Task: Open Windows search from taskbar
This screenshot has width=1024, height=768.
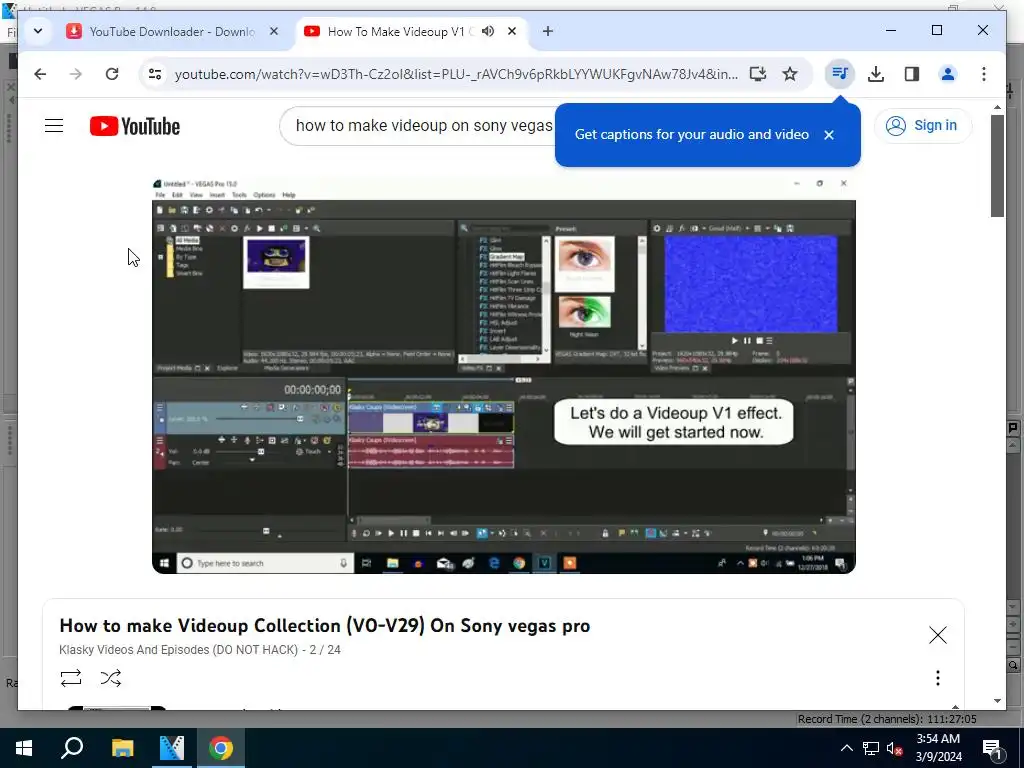Action: tap(72, 748)
